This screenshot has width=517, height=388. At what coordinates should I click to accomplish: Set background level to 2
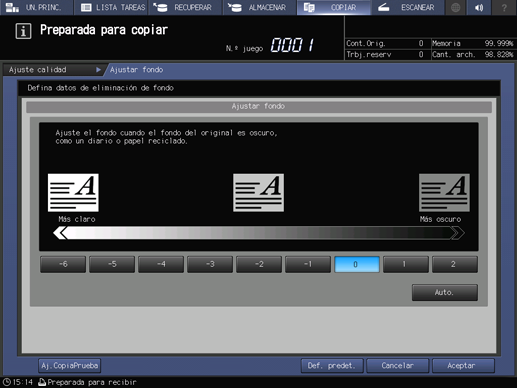point(455,264)
